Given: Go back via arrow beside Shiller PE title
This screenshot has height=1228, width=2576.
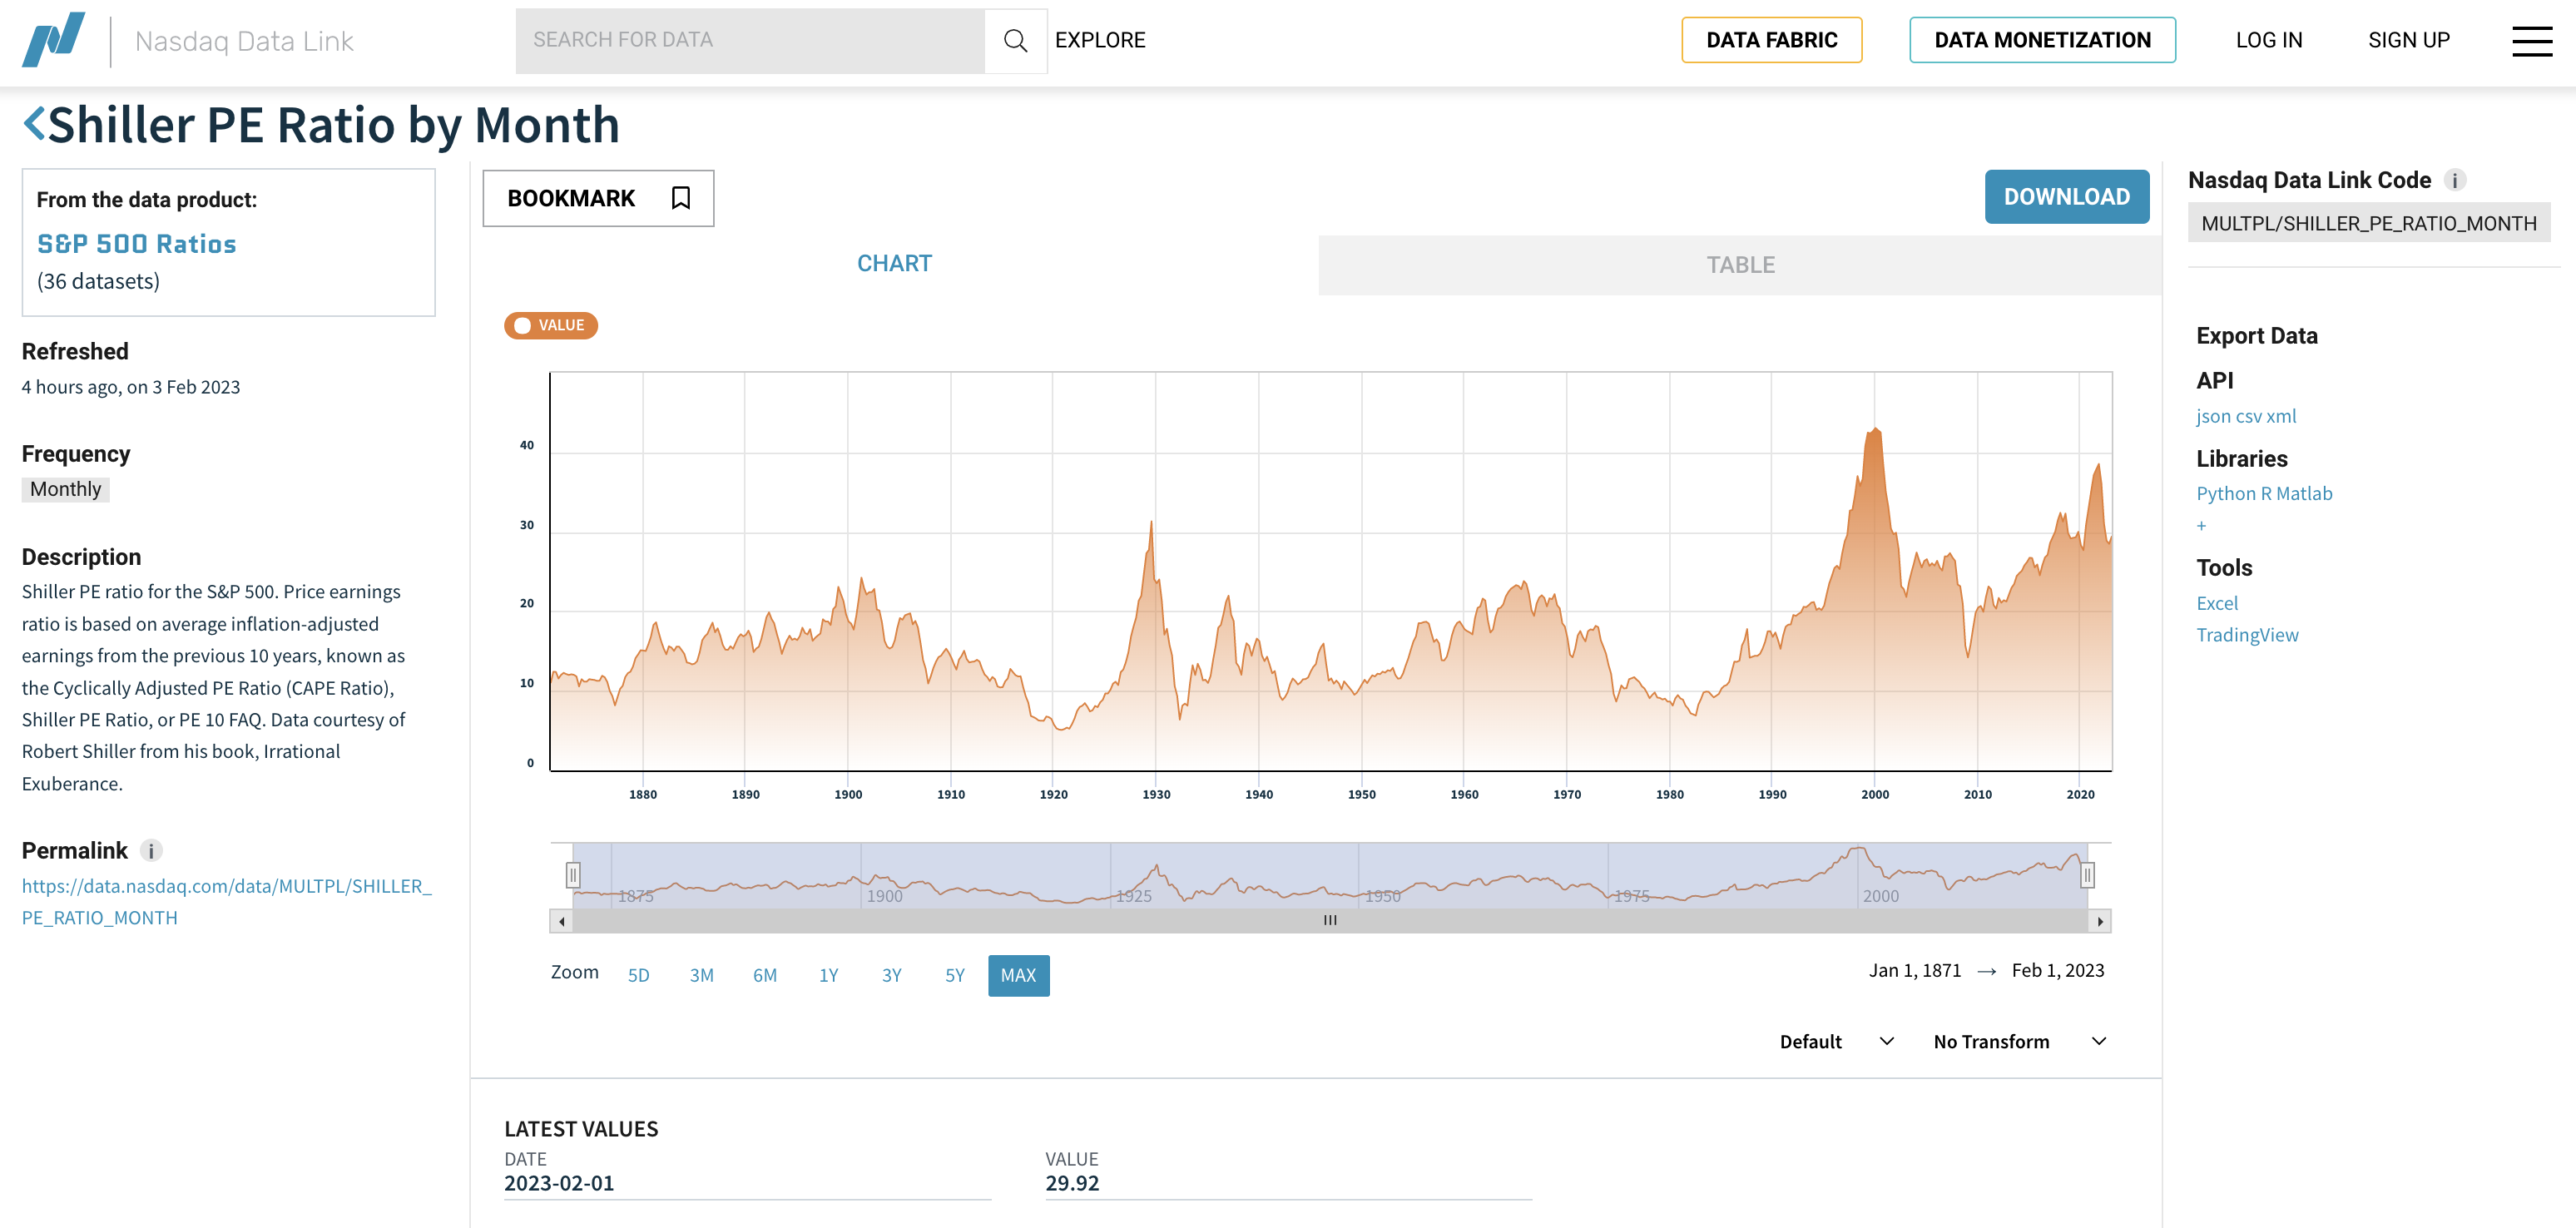Looking at the screenshot, I should click(34, 125).
